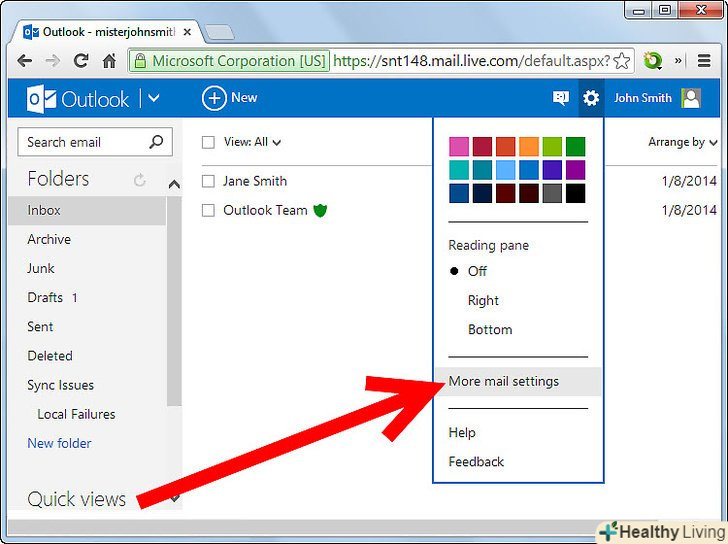Go forward in the browser
728x544 pixels.
click(53, 61)
